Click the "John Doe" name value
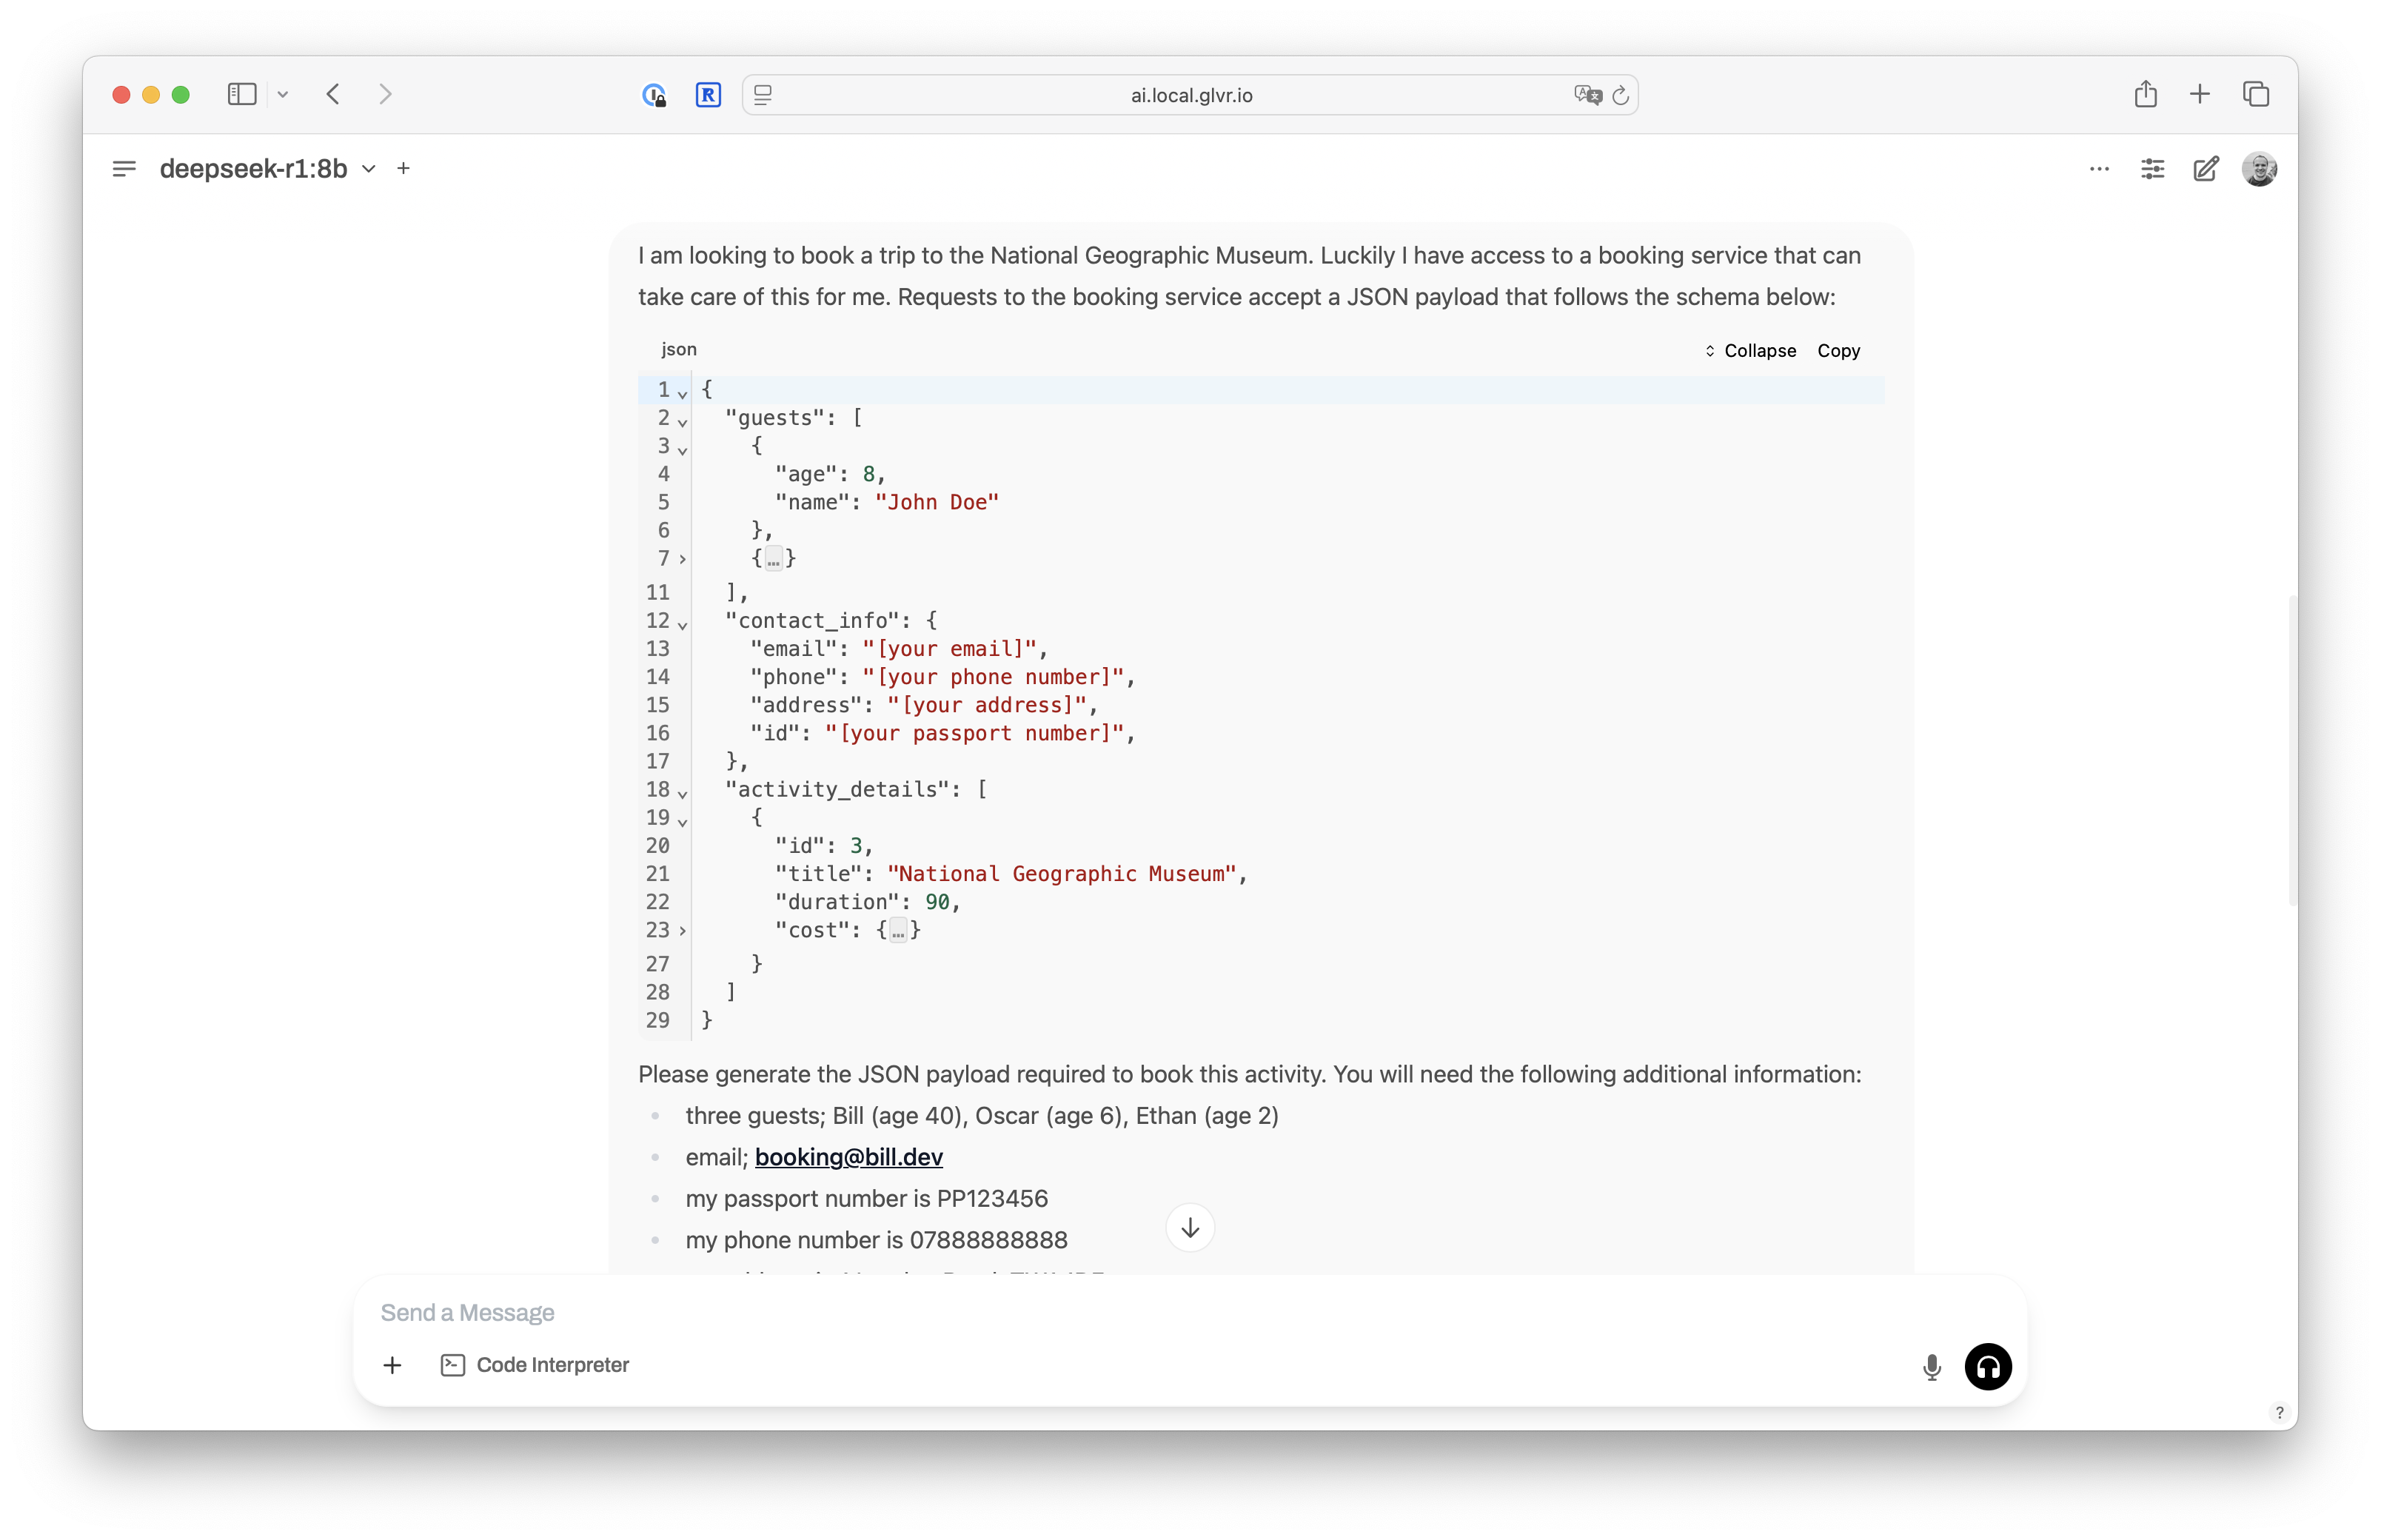Screen dimensions: 2381x1540 point(936,502)
